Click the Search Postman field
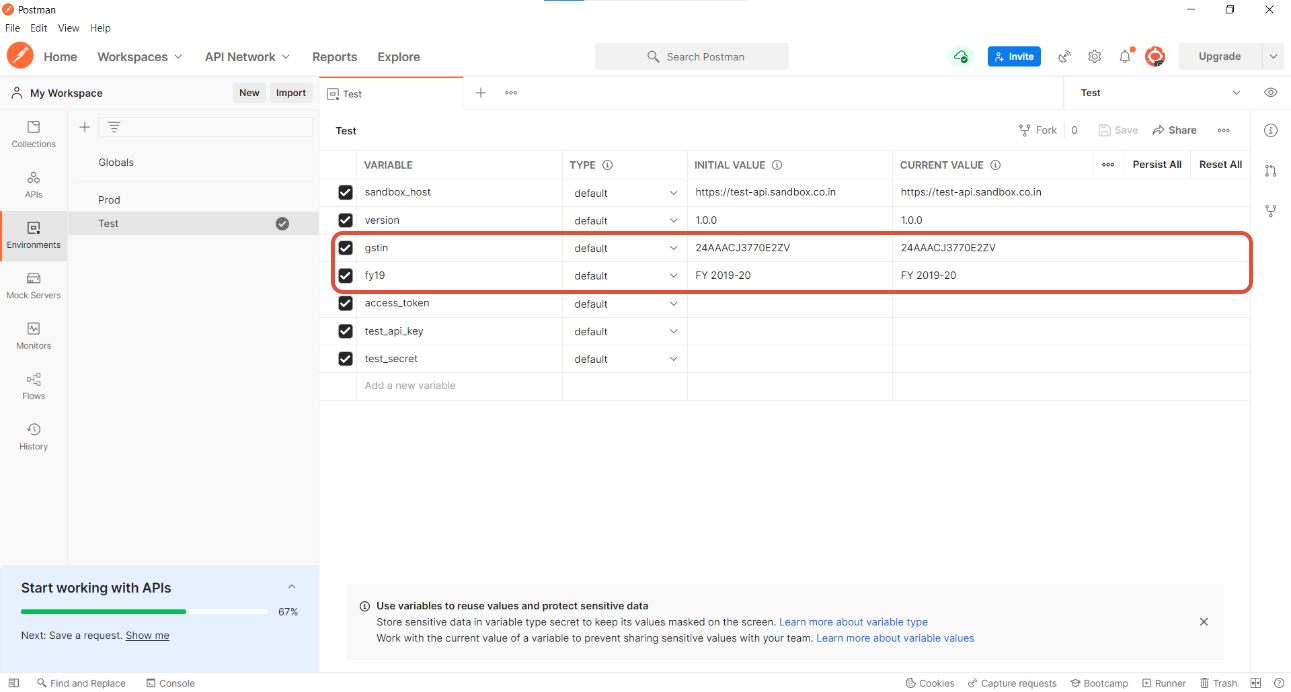This screenshot has height=692, width=1291. coord(692,57)
